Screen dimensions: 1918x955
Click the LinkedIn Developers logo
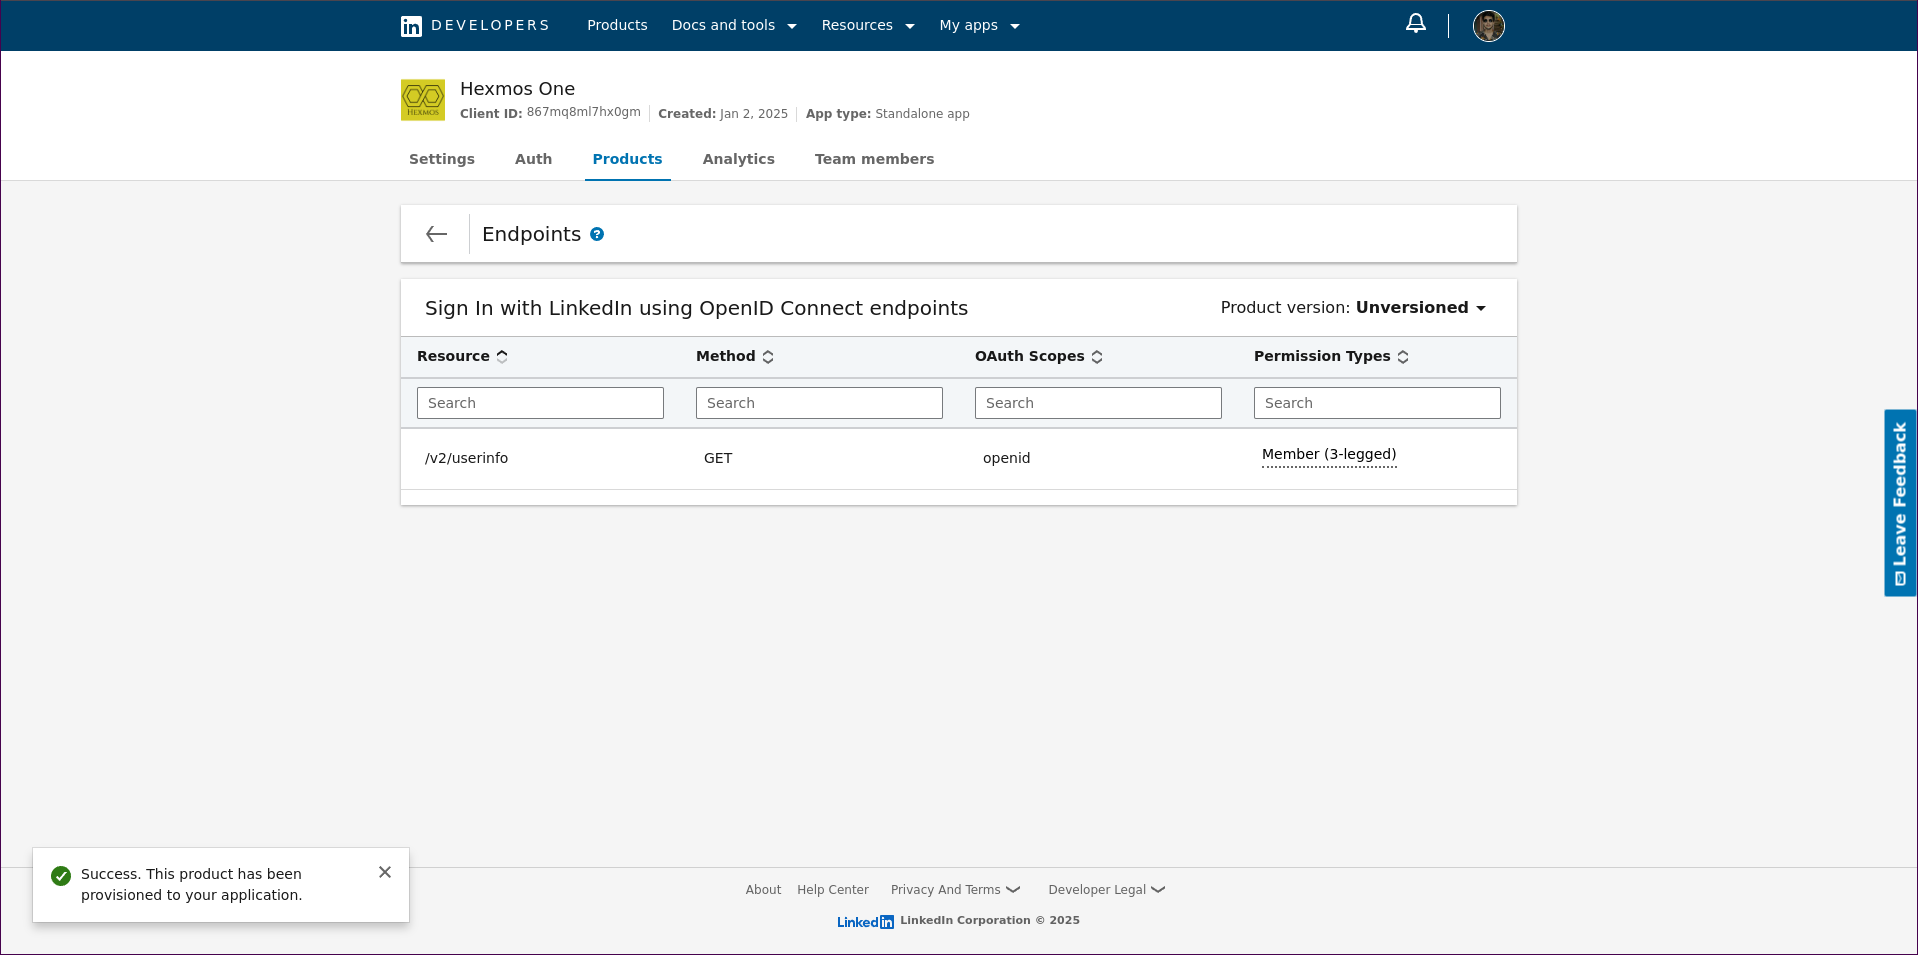475,26
